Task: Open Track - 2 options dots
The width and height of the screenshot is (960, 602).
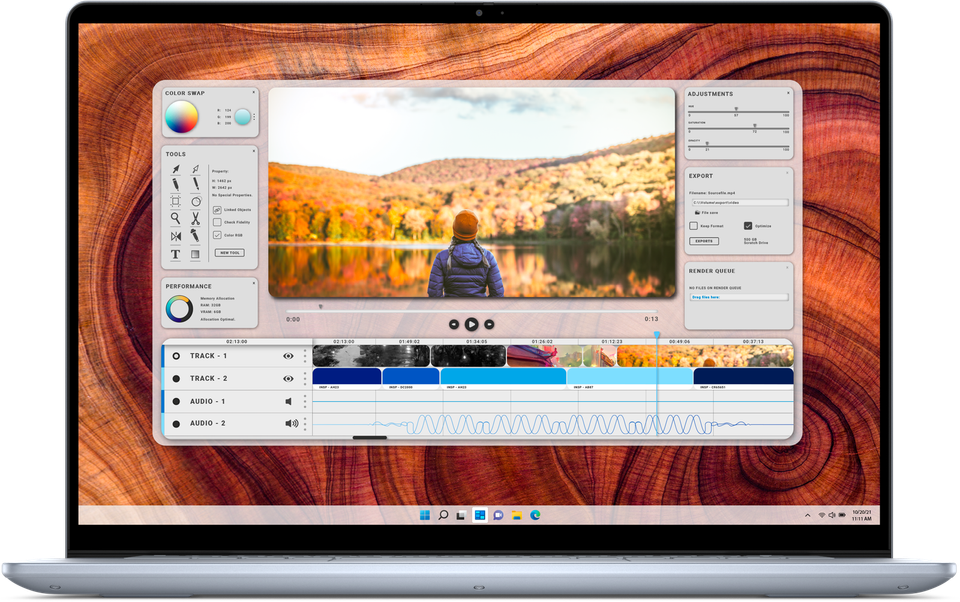Action: coord(305,378)
